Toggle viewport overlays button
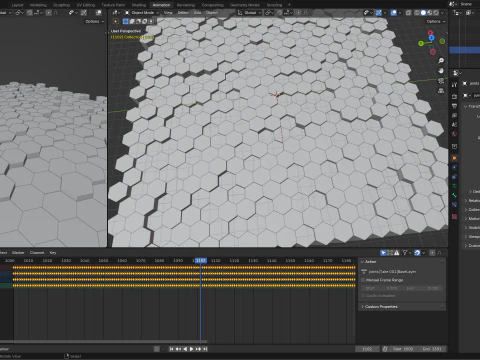The width and height of the screenshot is (480, 360). 394,13
